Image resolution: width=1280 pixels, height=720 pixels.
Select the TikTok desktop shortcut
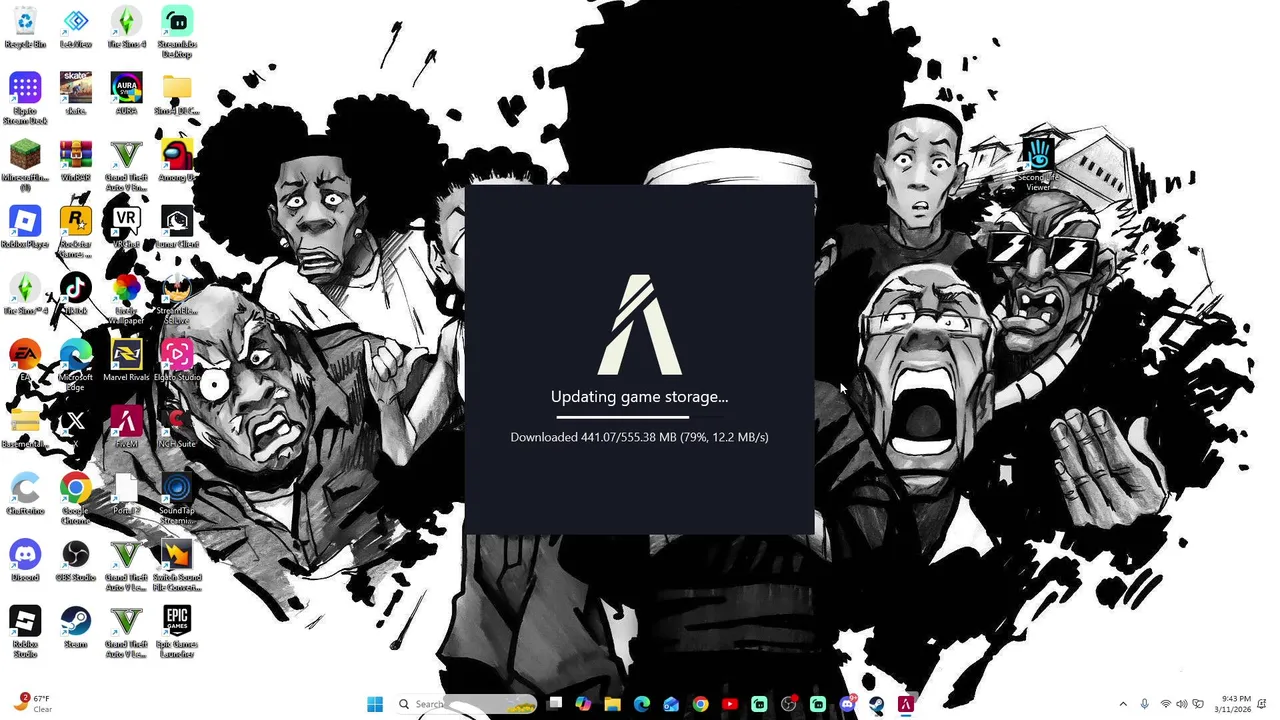76,294
